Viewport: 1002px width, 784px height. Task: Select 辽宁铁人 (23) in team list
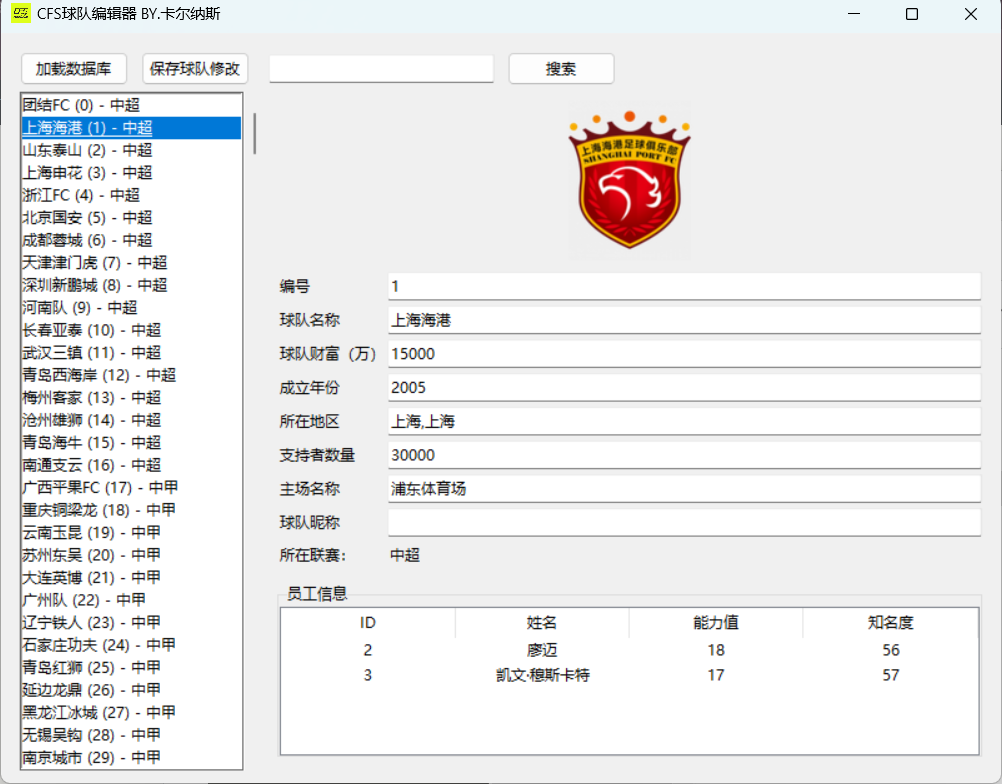pyautogui.click(x=132, y=623)
